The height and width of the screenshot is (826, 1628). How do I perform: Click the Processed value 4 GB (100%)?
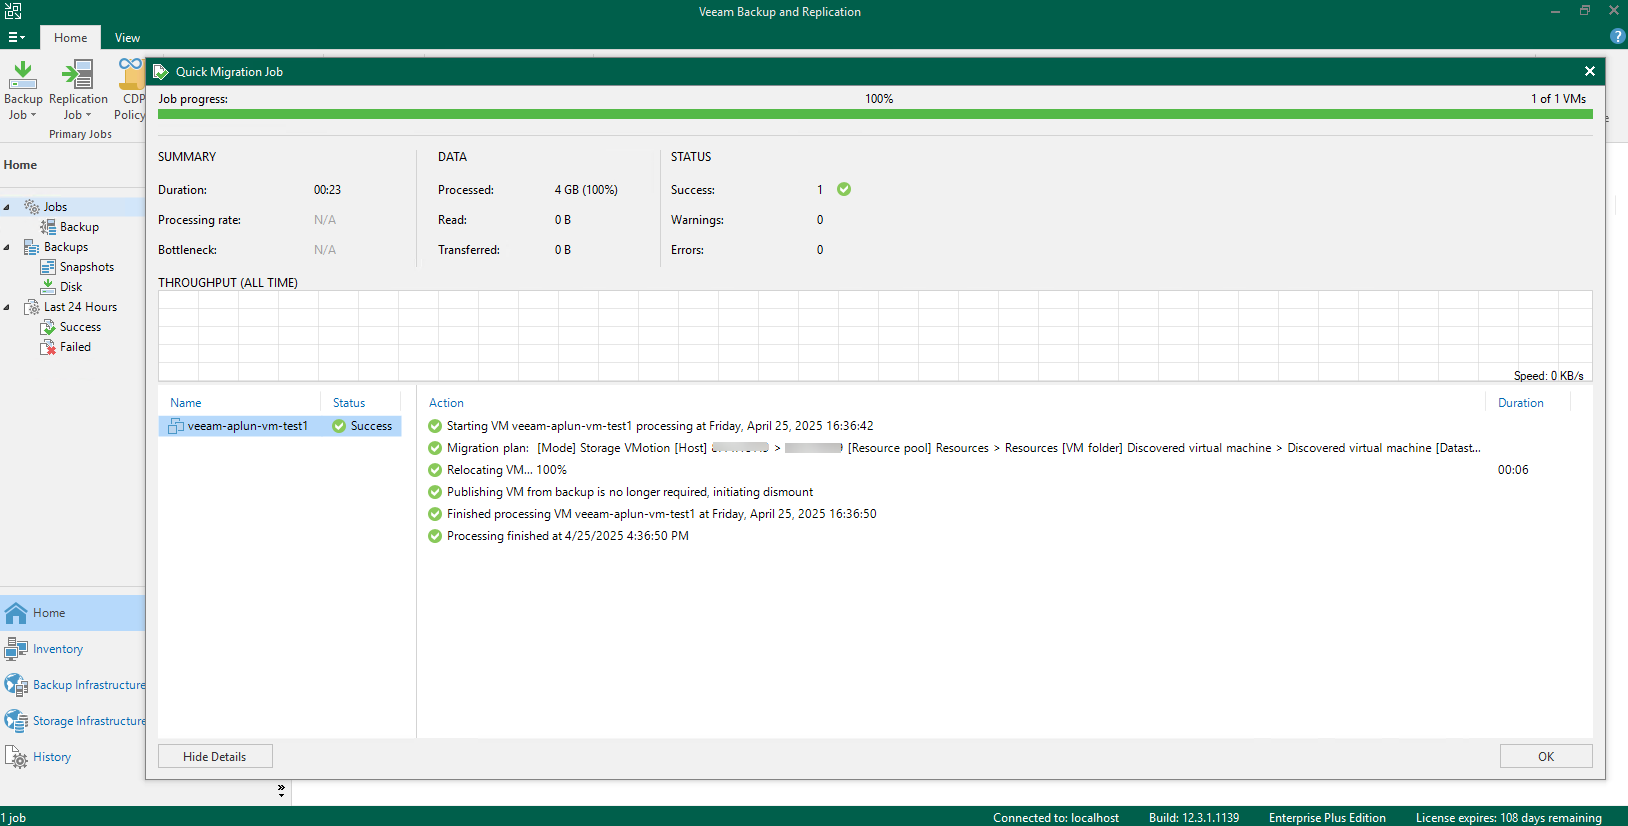point(586,190)
